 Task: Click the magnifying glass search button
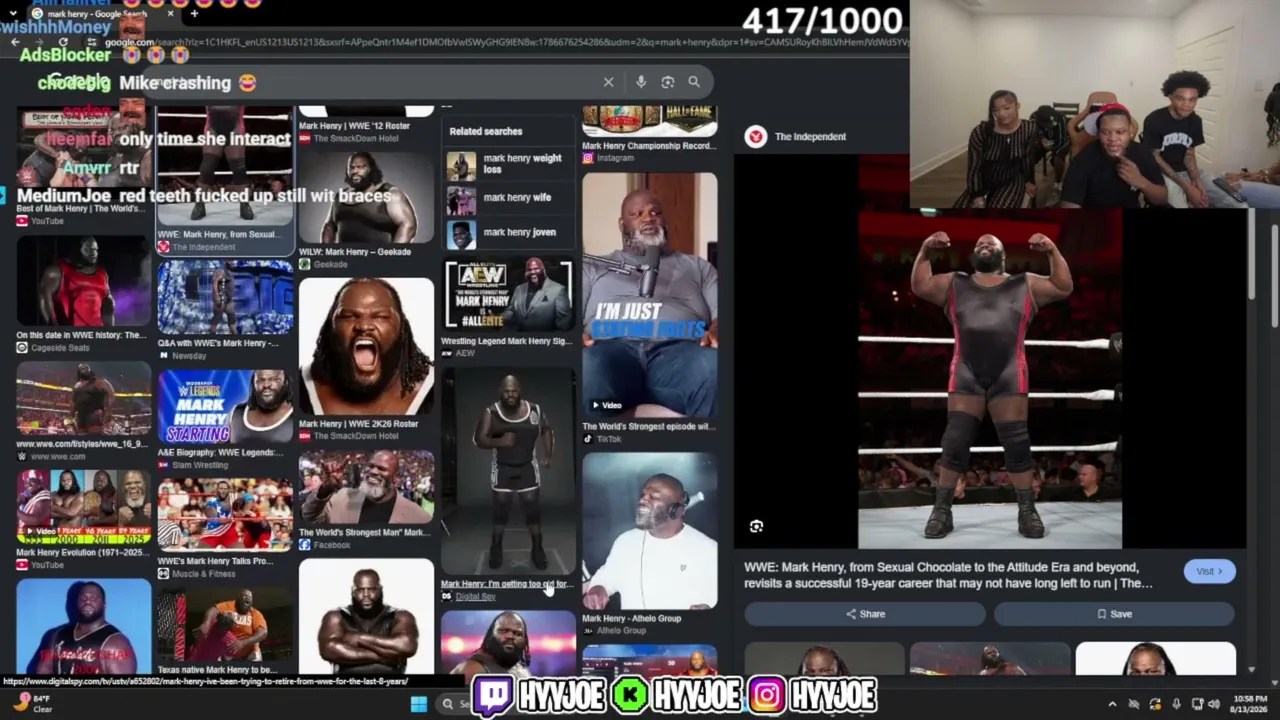pos(694,82)
